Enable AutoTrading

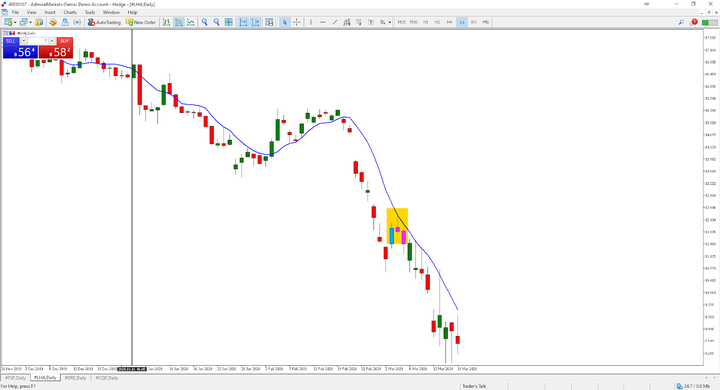click(104, 22)
